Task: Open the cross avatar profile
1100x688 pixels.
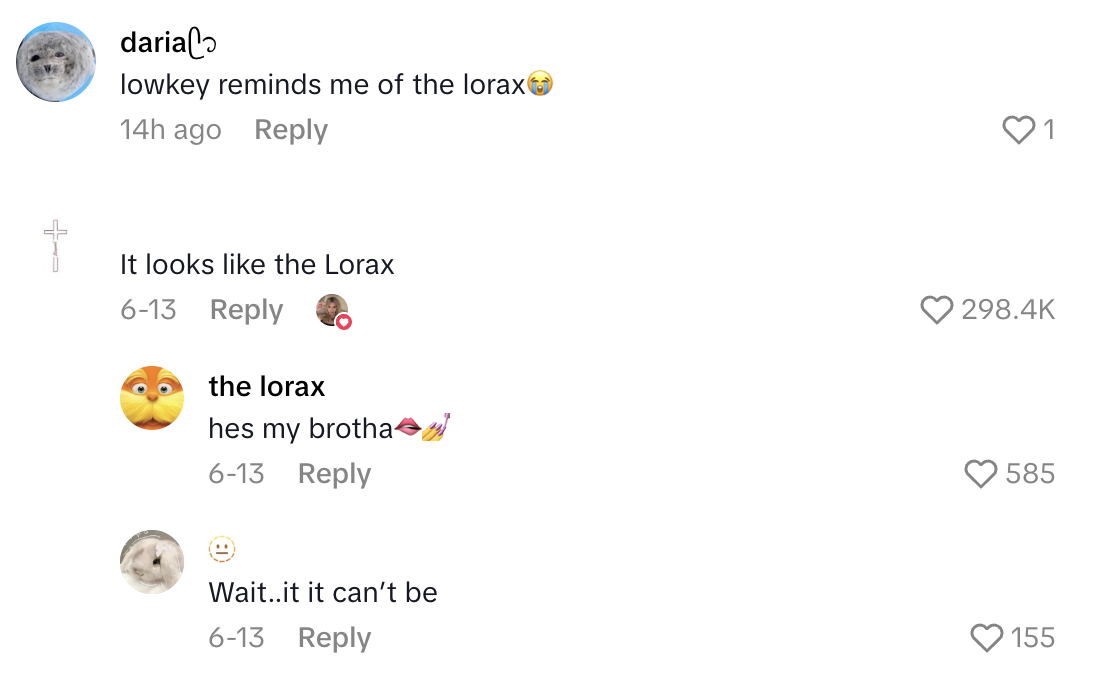Action: [55, 246]
